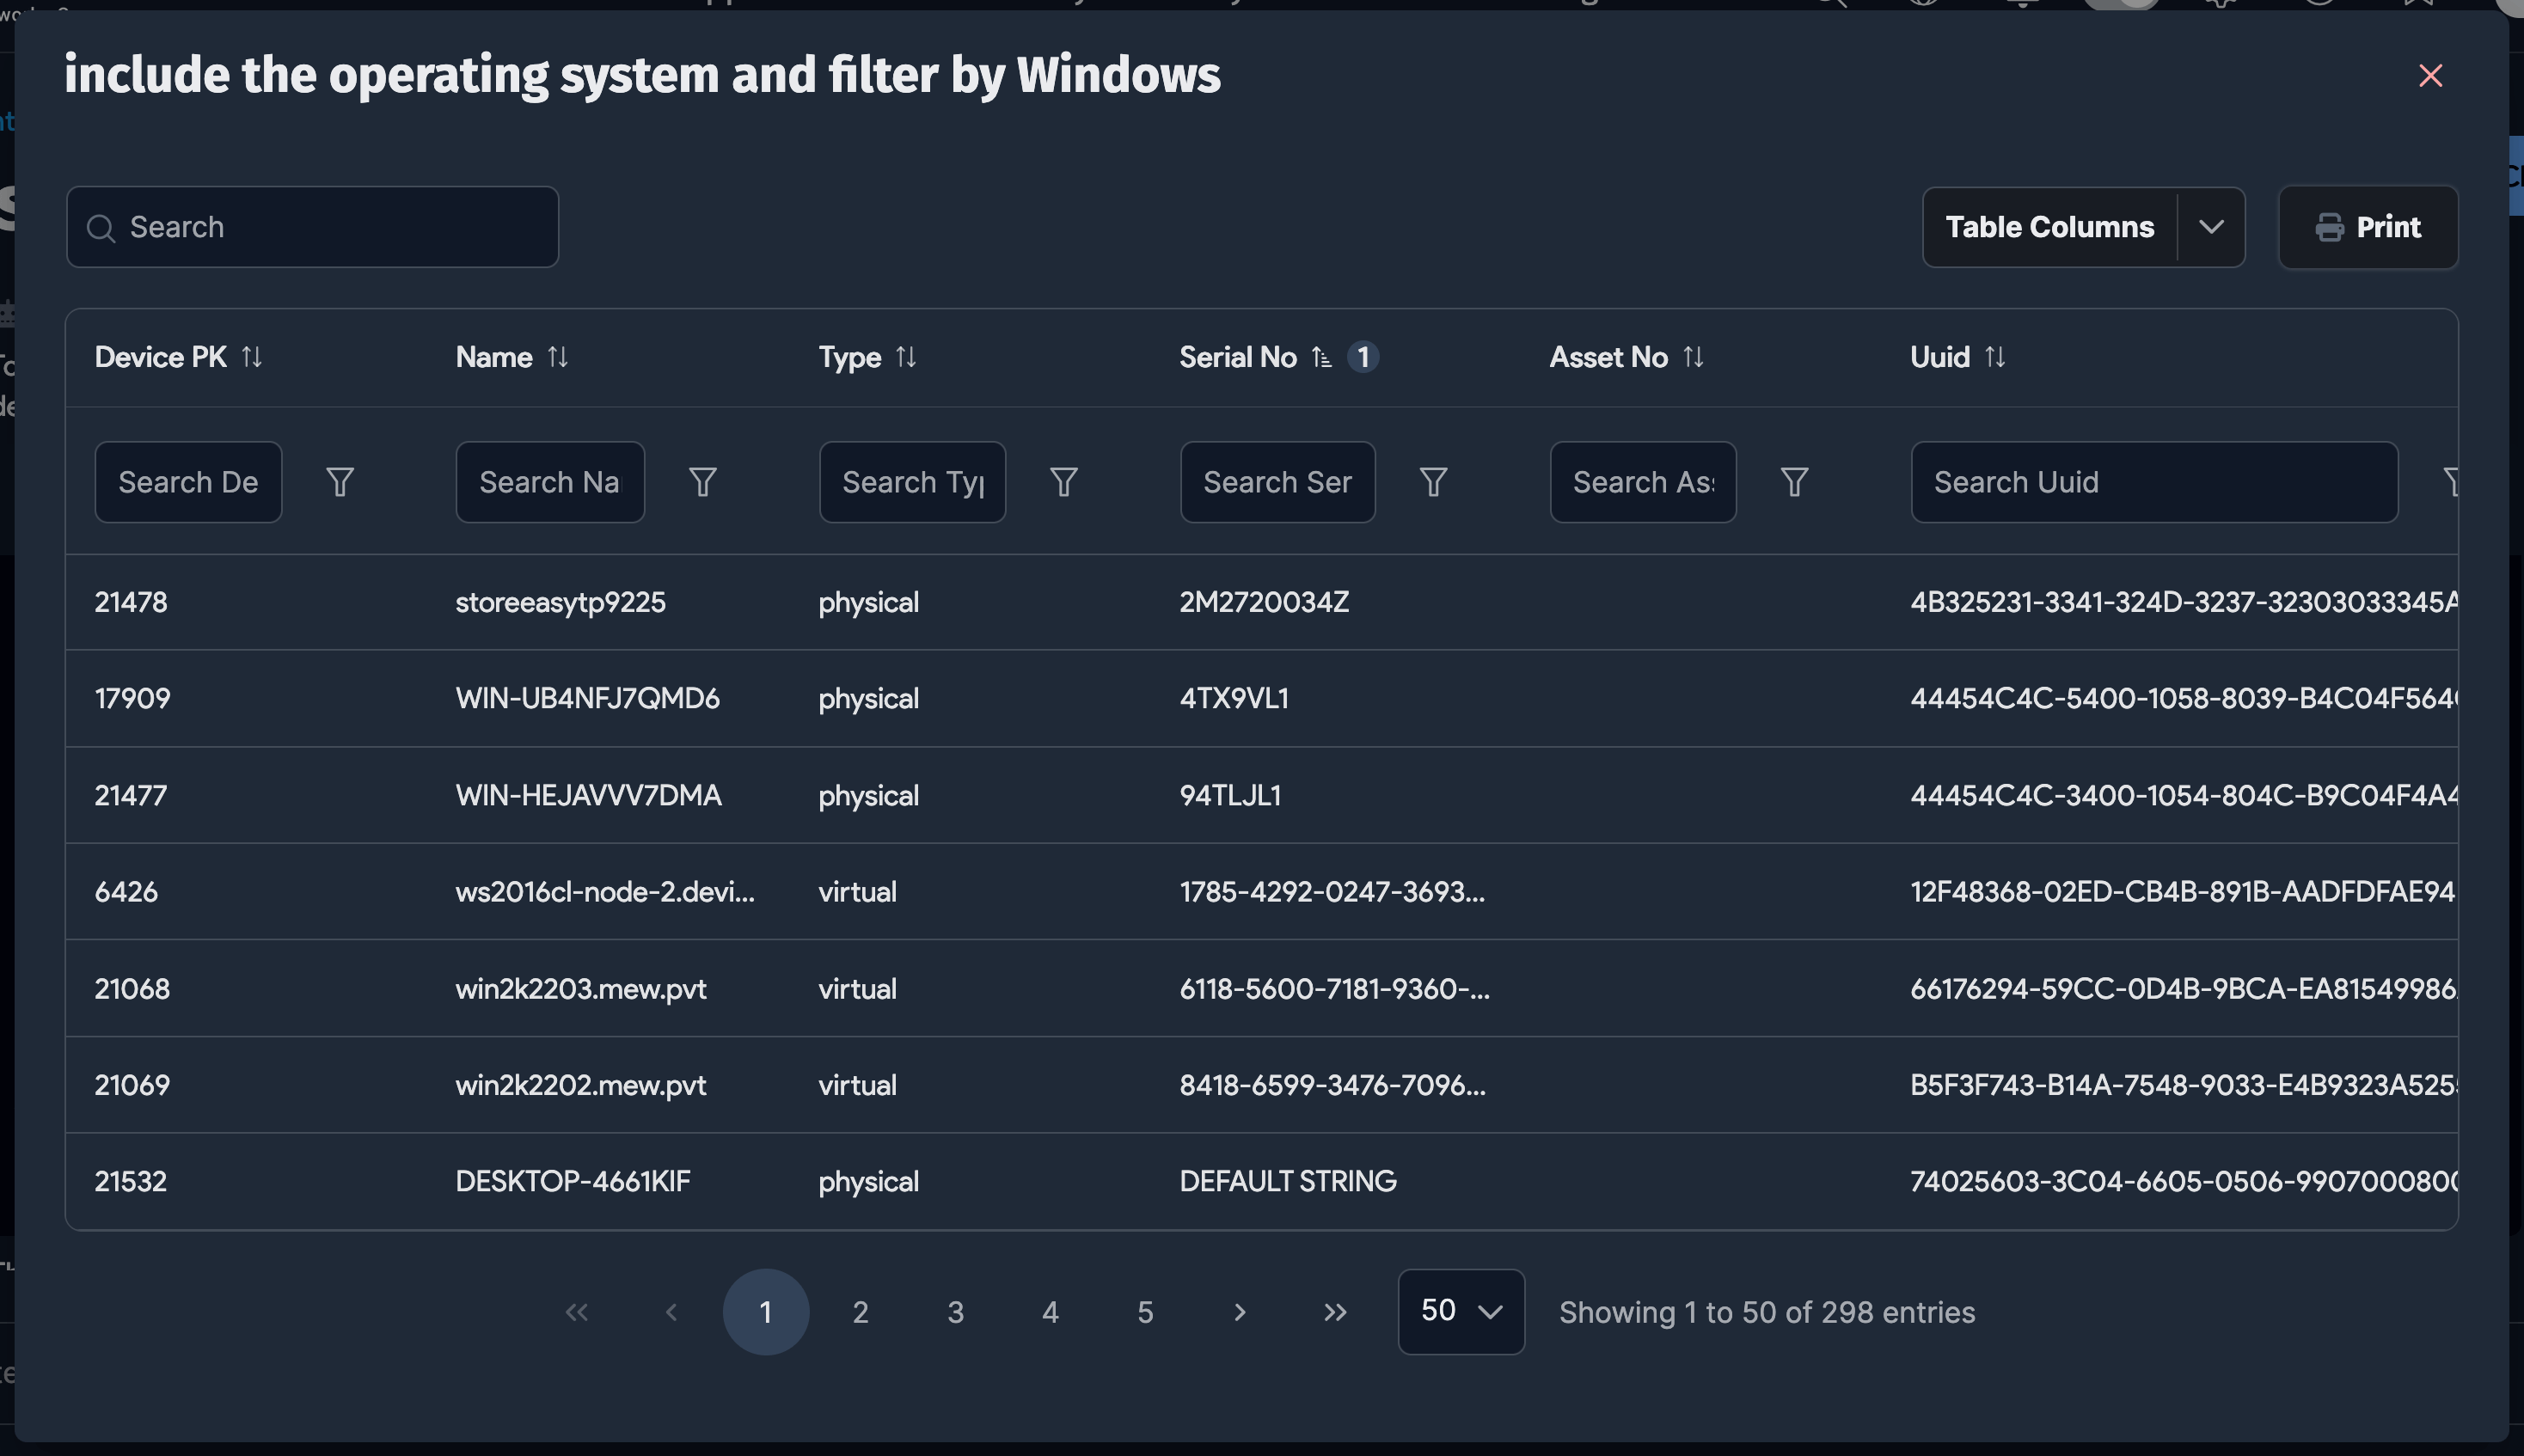
Task: Click the Device PK sort icon
Action: pos(252,357)
